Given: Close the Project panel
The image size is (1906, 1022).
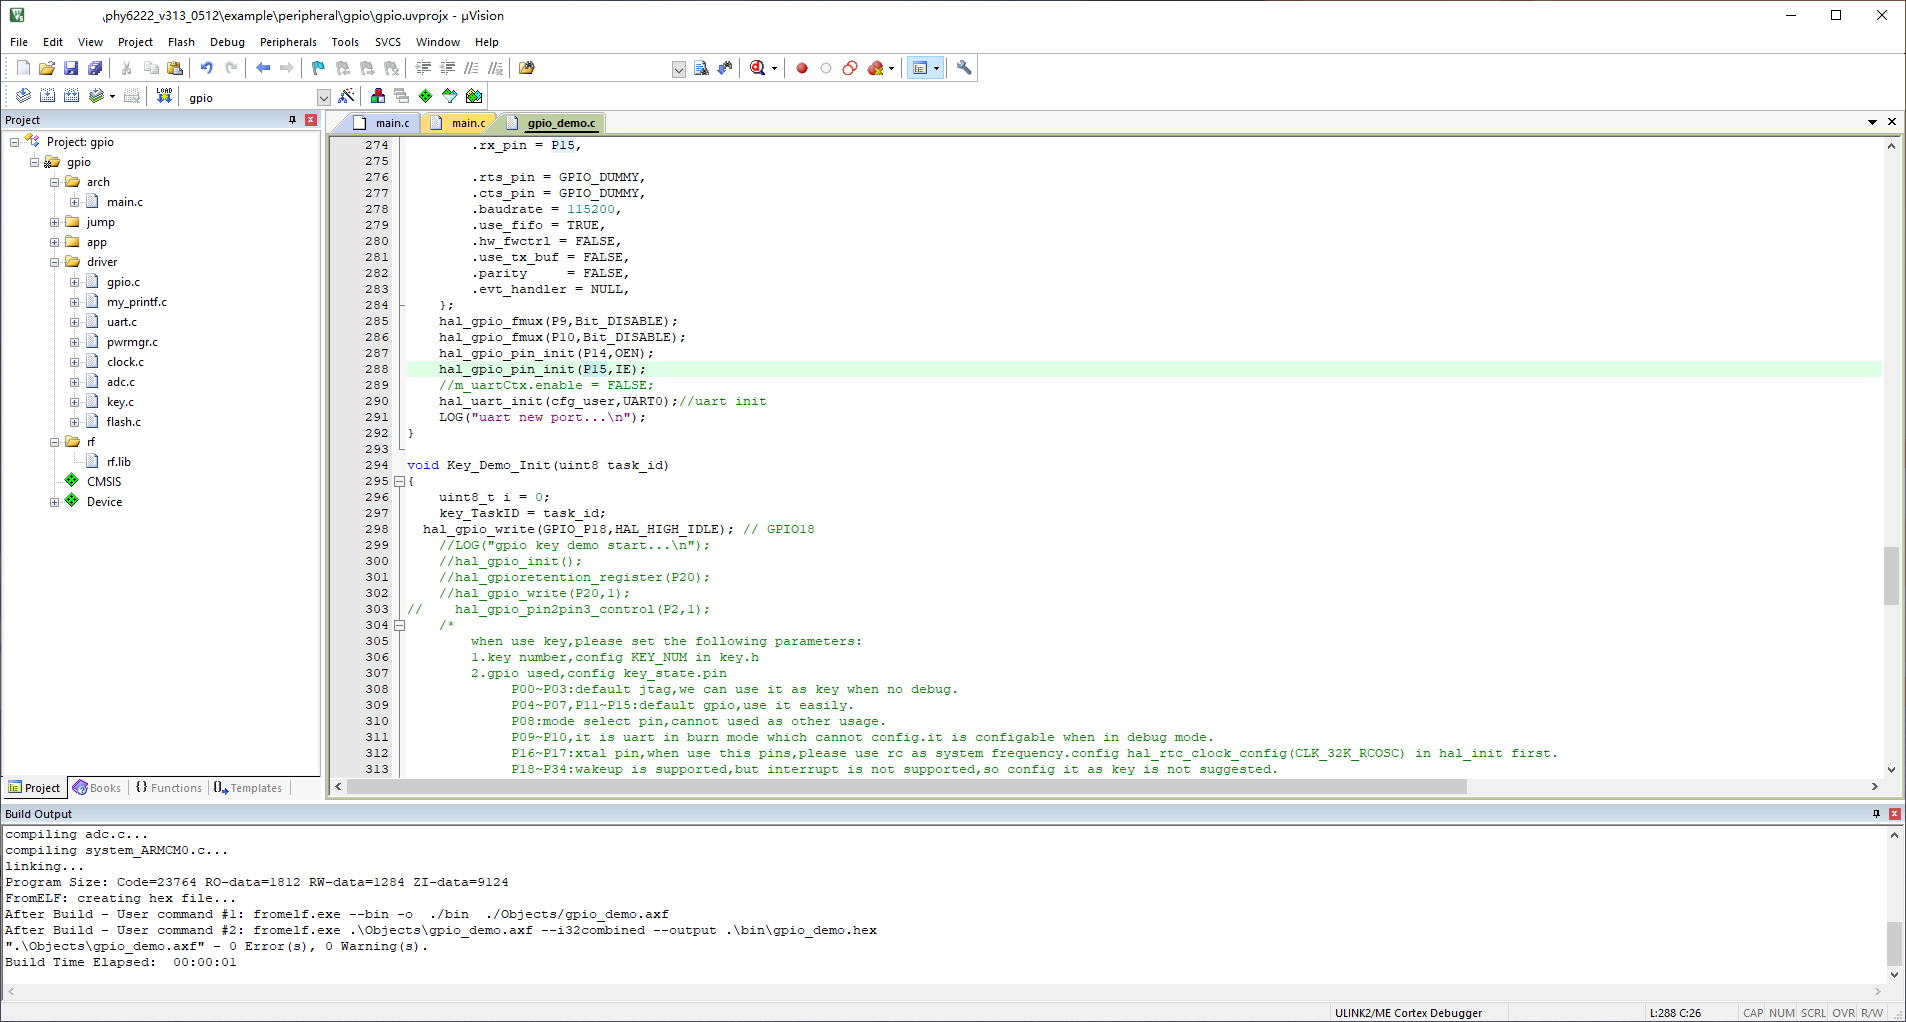Looking at the screenshot, I should (311, 120).
